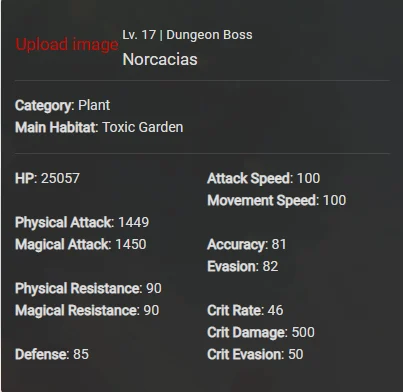Screen dimensions: 403x392
Task: Select the HP value 25057
Action: click(60, 178)
